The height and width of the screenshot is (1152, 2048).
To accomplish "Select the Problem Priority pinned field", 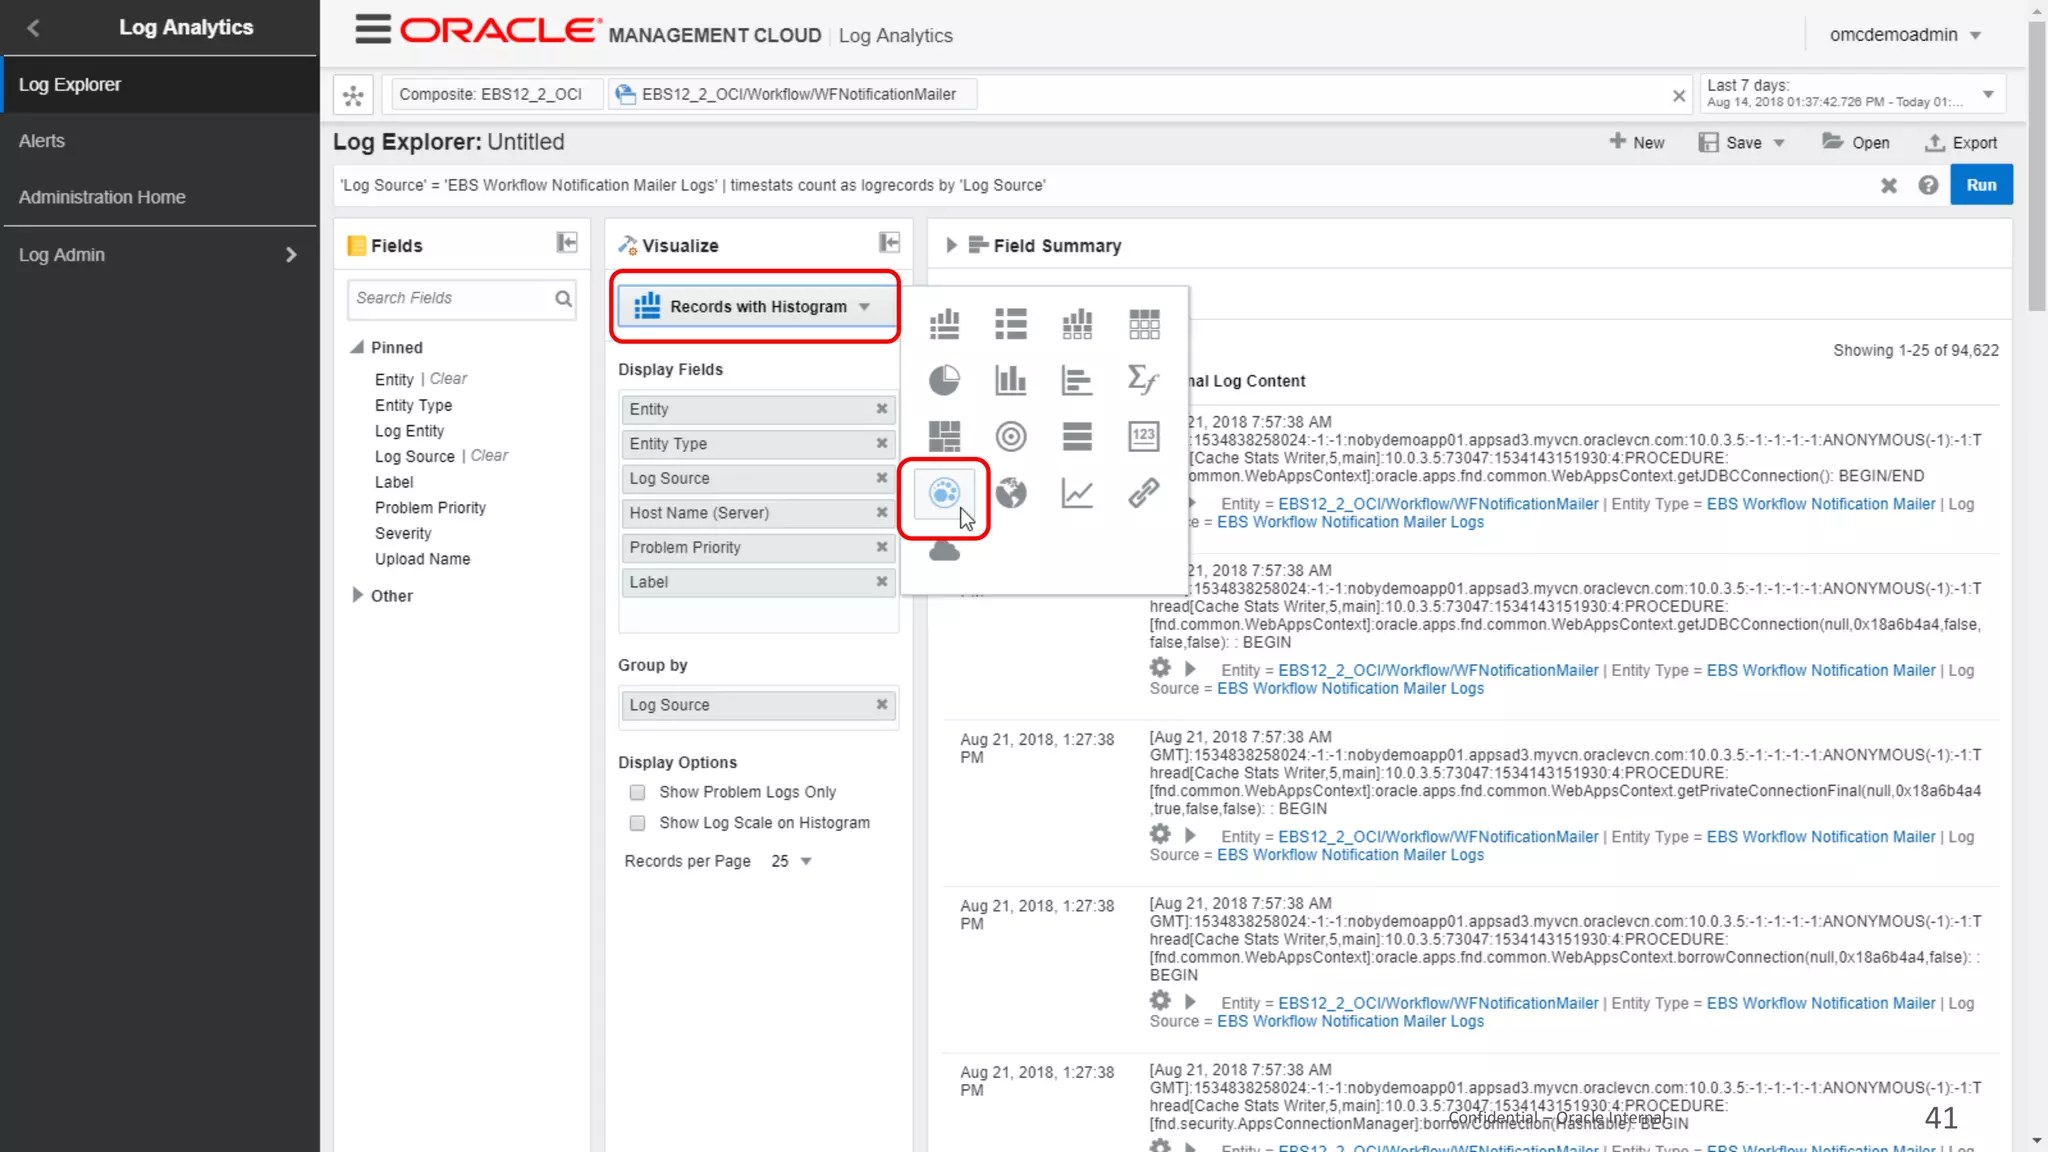I will (x=430, y=508).
